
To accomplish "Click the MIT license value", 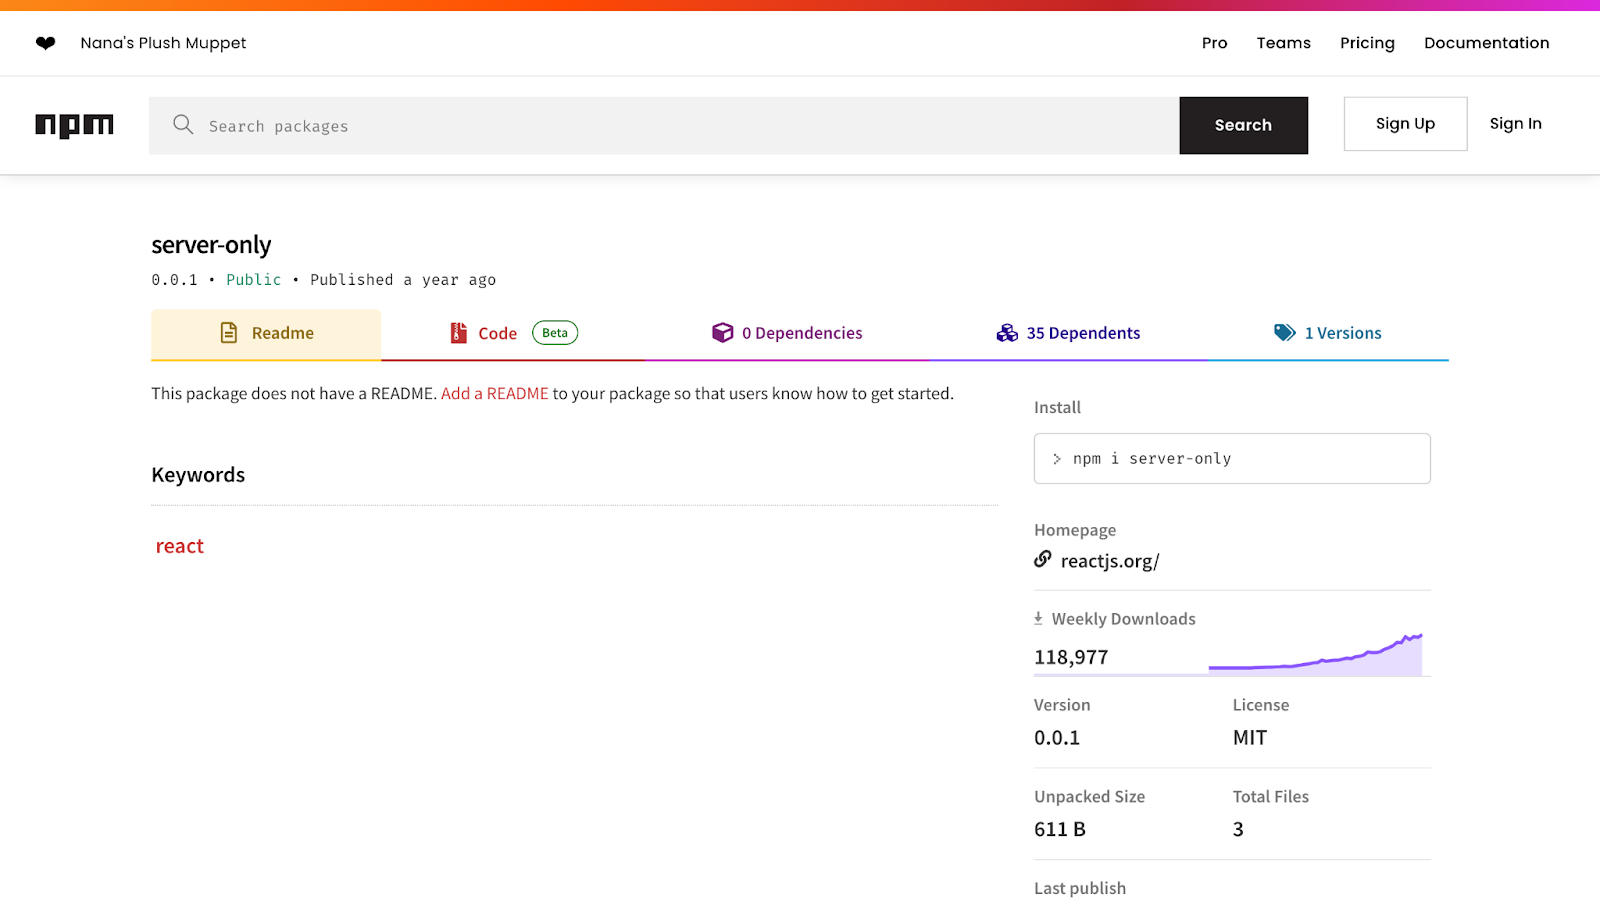I will click(x=1250, y=738).
